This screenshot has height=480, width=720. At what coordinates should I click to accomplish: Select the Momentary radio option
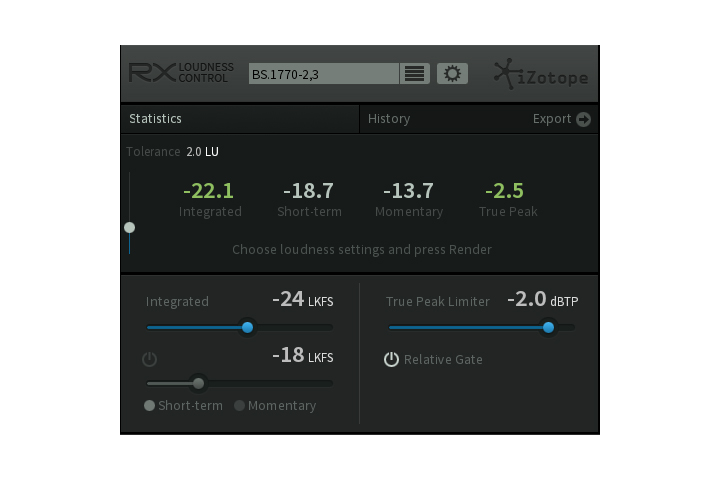point(240,406)
